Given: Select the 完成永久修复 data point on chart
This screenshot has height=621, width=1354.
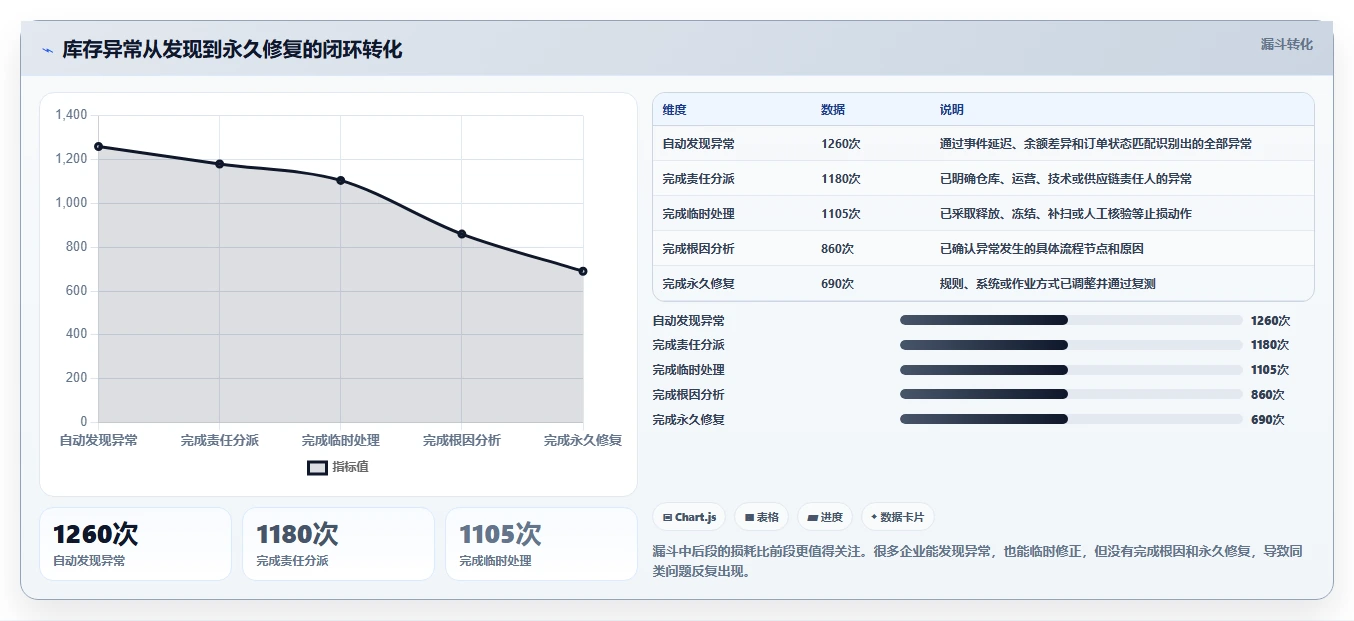Looking at the screenshot, I should point(583,271).
